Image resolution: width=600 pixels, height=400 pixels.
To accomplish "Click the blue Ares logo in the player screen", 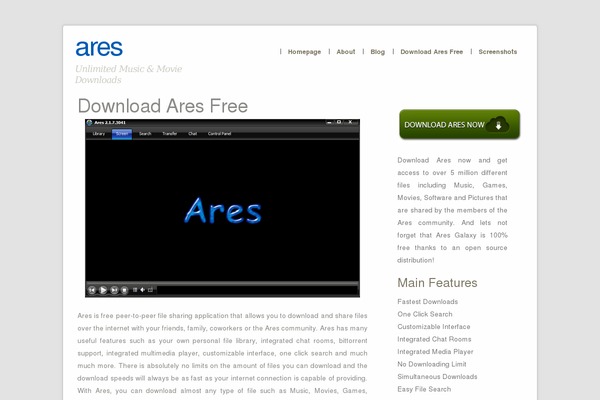I will tap(223, 210).
